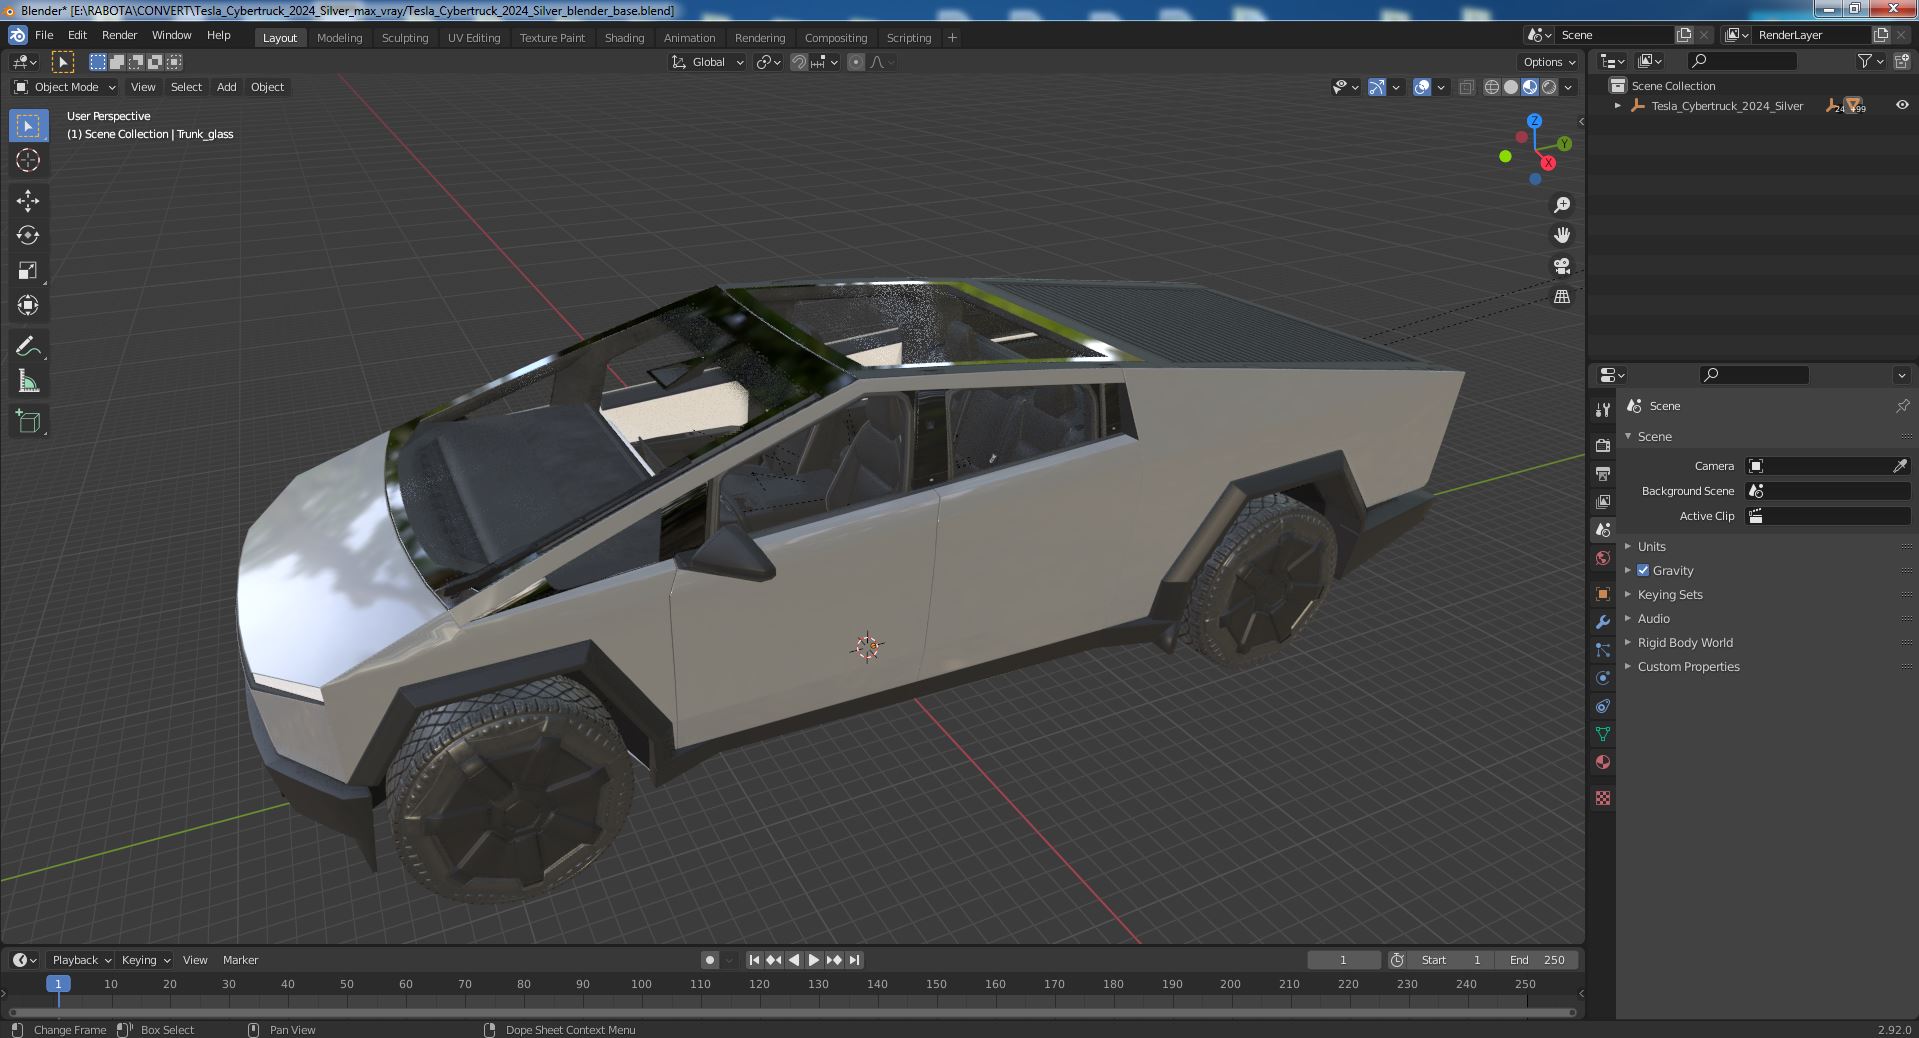Image resolution: width=1919 pixels, height=1038 pixels.
Task: Click the viewport zoom magnifier icon
Action: 1562,205
